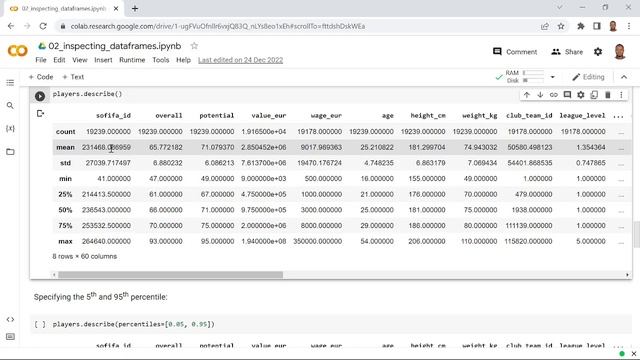Click the browser address bar URL
The height and width of the screenshot is (360, 640).
[218, 26]
